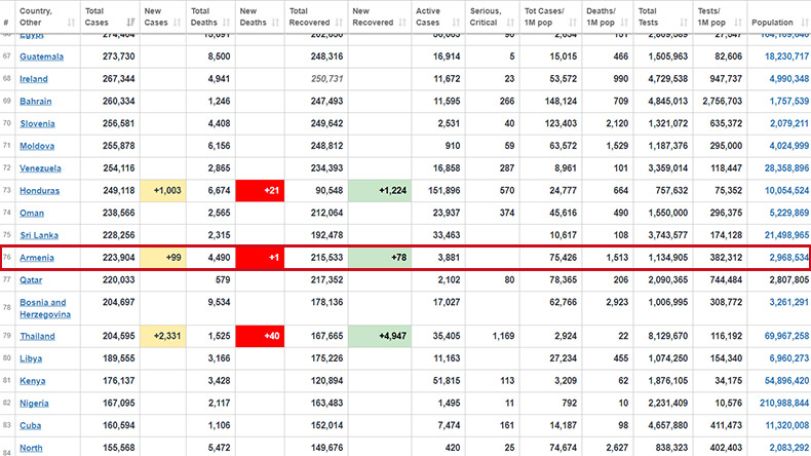
Task: Open Guatemala population link 18,230,717
Action: (787, 56)
